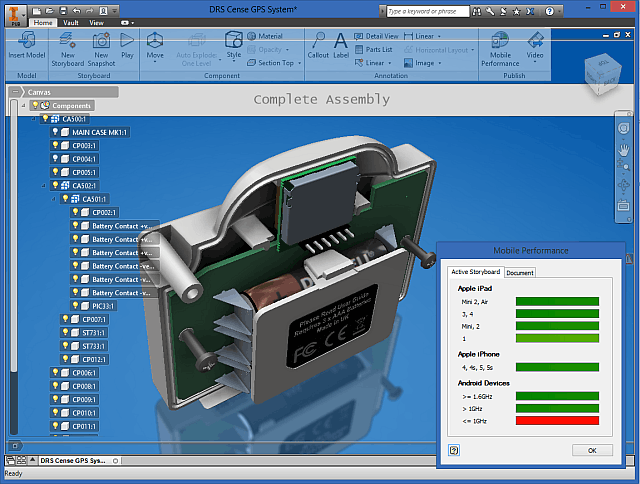This screenshot has width=640, height=484.
Task: Click the red Android <= 1GHz performance bar
Action: point(557,421)
